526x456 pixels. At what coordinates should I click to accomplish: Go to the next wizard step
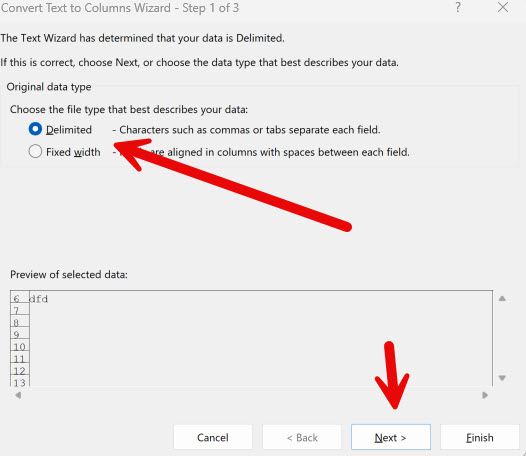tap(391, 437)
